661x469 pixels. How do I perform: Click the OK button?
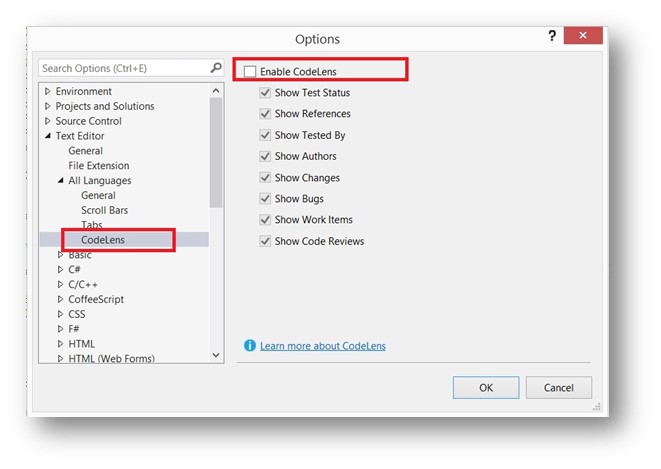486,387
